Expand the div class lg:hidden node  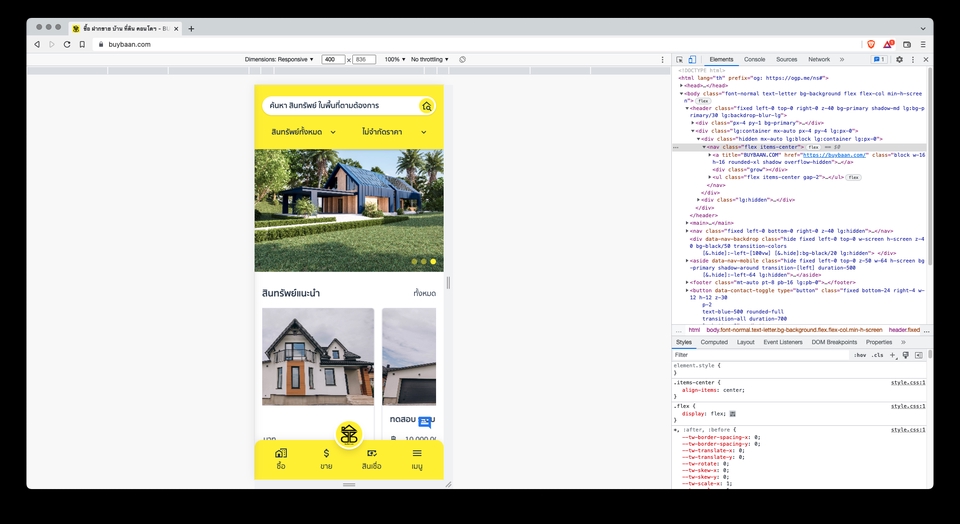tap(699, 200)
